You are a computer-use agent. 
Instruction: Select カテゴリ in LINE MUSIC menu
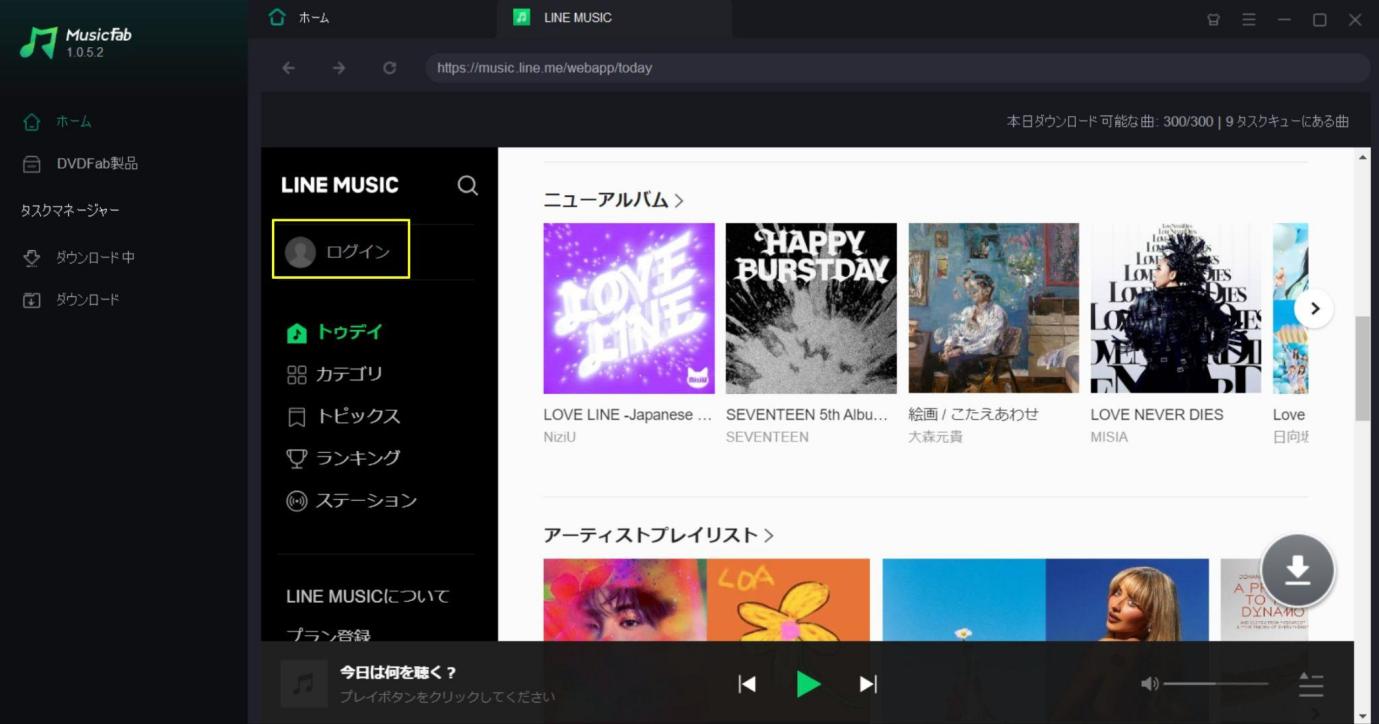[x=335, y=374]
